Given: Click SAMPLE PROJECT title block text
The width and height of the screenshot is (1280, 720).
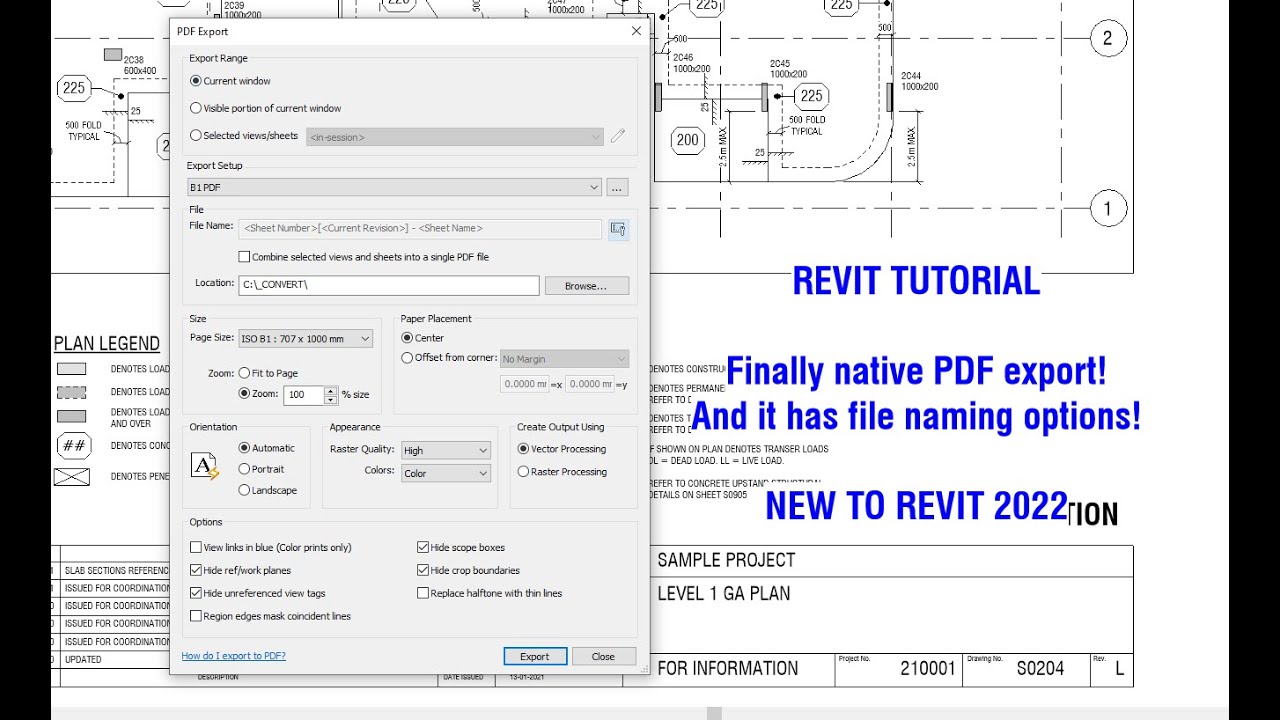Looking at the screenshot, I should pos(726,560).
